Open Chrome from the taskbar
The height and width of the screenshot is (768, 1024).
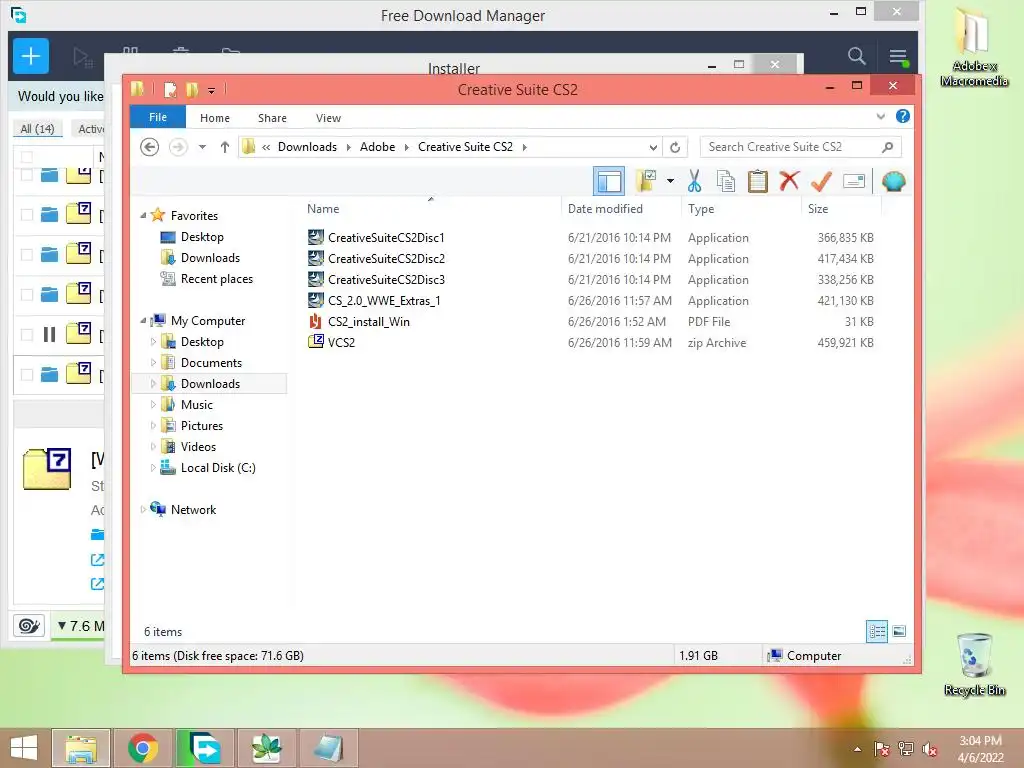143,748
